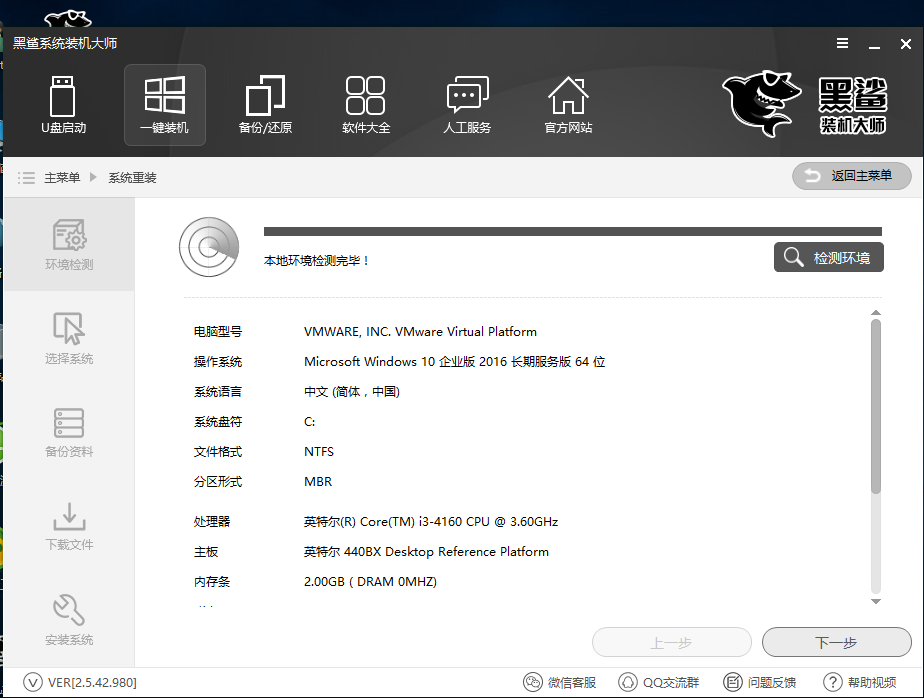Click the scroll down arrow of info list

click(876, 601)
